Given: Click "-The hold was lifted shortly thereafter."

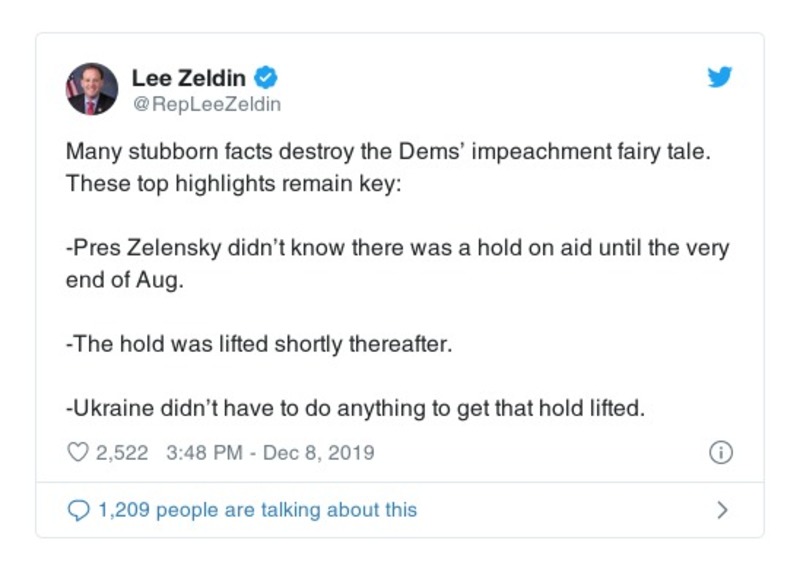Looking at the screenshot, I should (259, 345).
